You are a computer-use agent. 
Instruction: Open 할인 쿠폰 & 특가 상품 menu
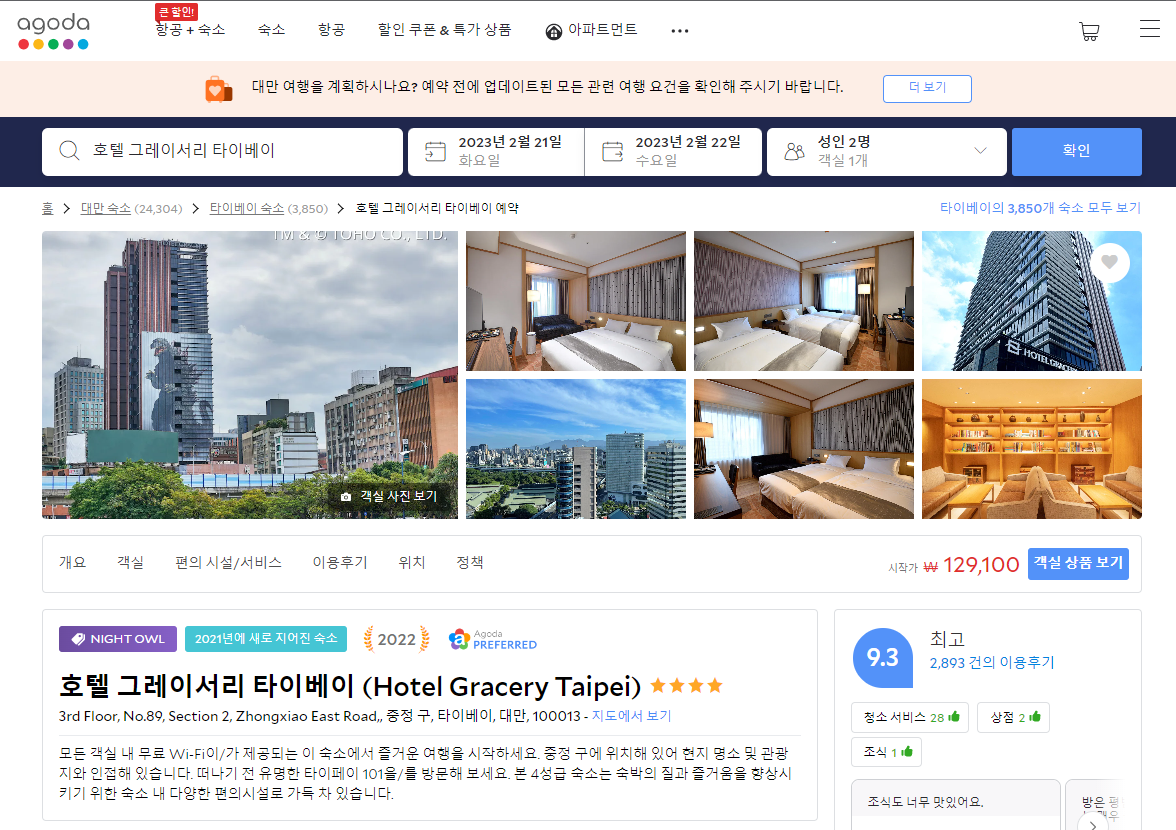click(444, 29)
